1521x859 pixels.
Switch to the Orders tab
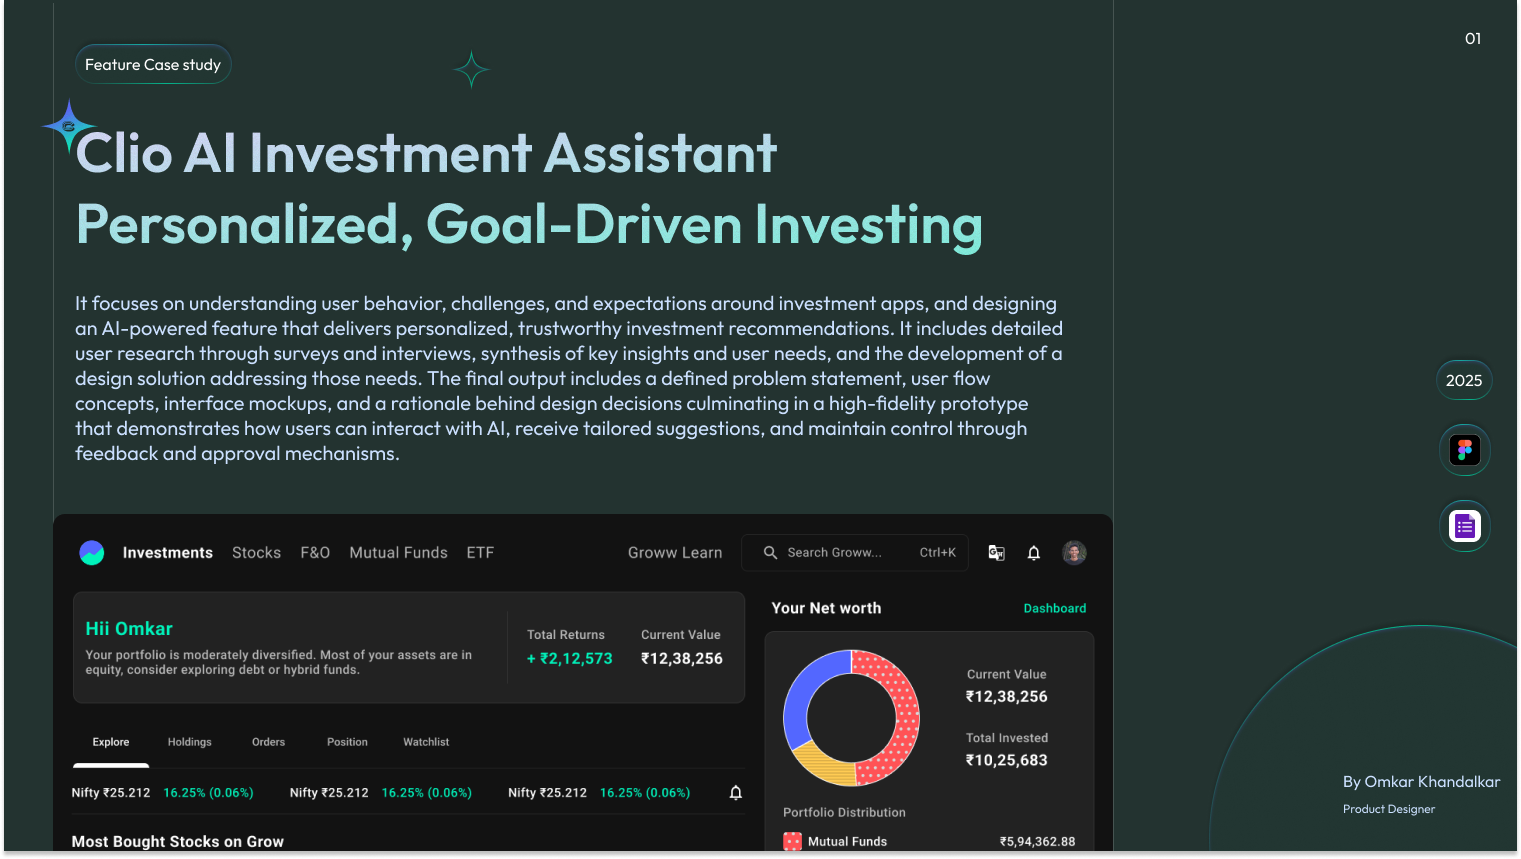(268, 742)
